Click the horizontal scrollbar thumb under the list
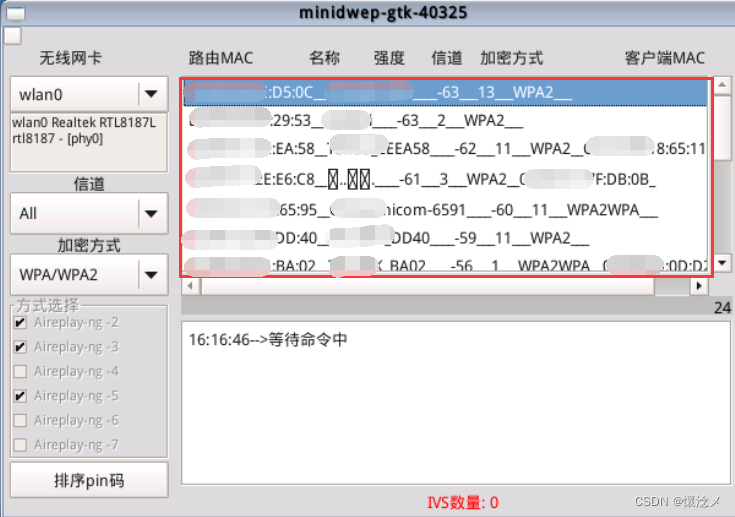This screenshot has width=735, height=517. coord(427,286)
